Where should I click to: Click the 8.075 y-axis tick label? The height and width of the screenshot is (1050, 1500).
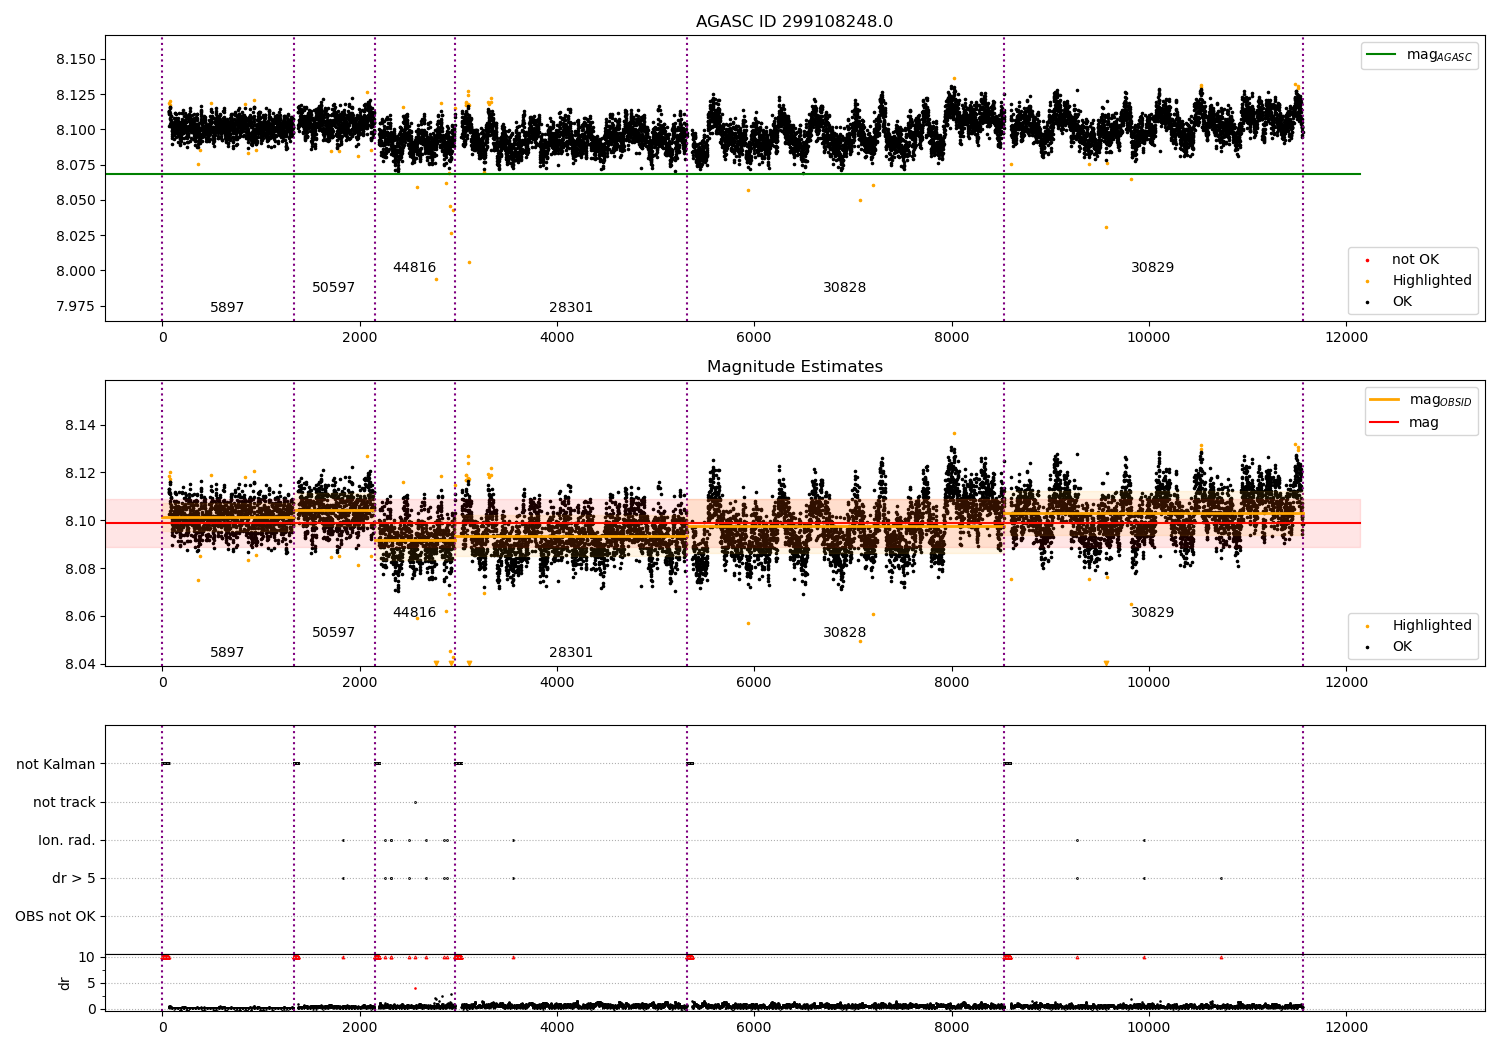76,166
